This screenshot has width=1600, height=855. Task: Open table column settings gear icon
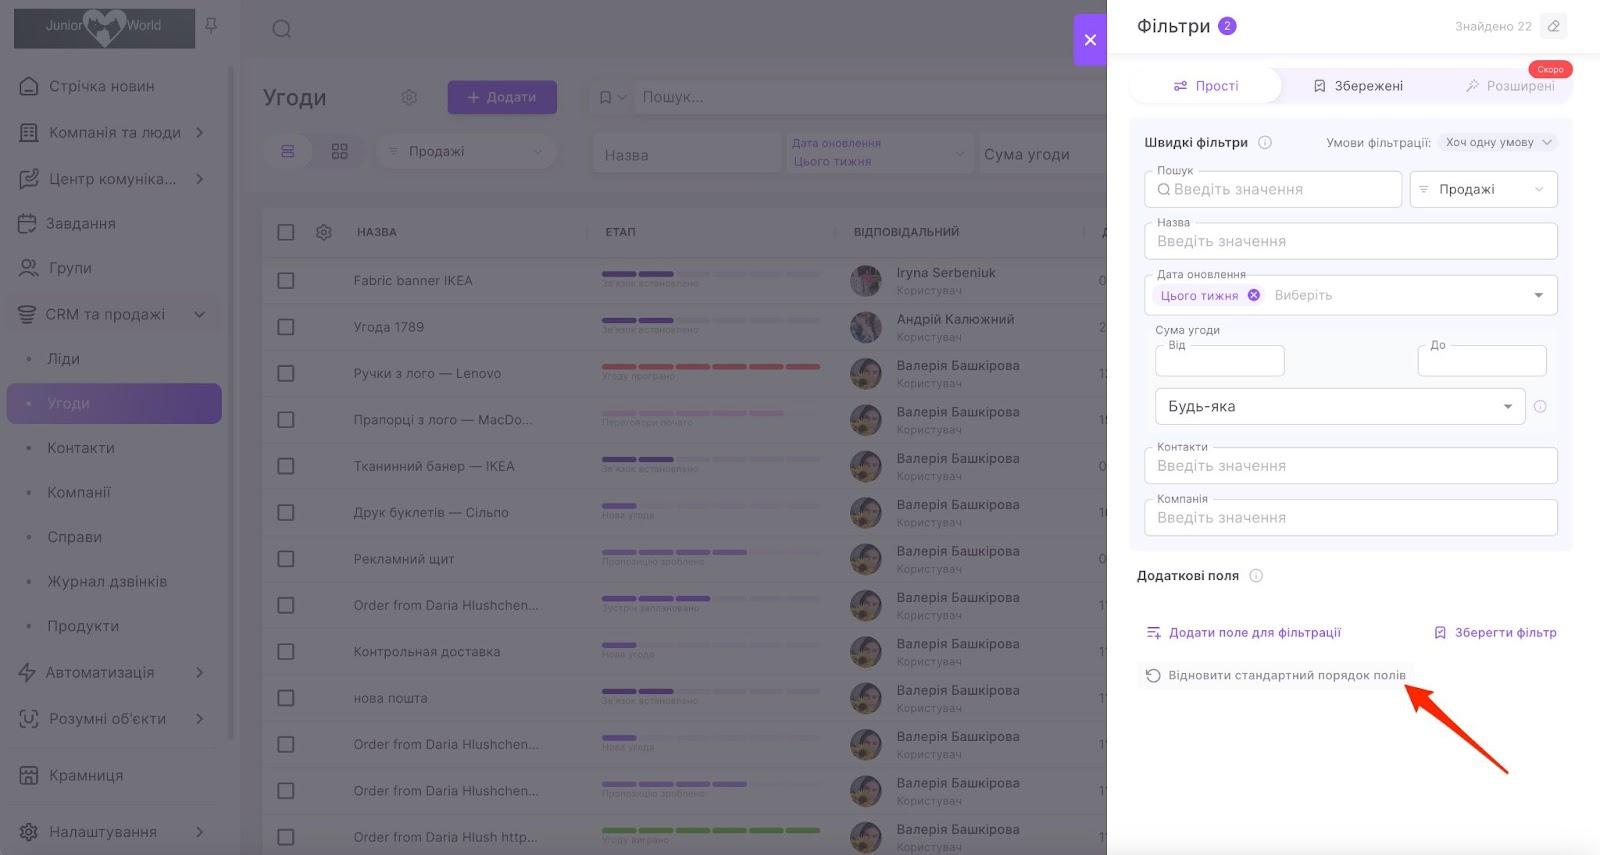pos(323,232)
